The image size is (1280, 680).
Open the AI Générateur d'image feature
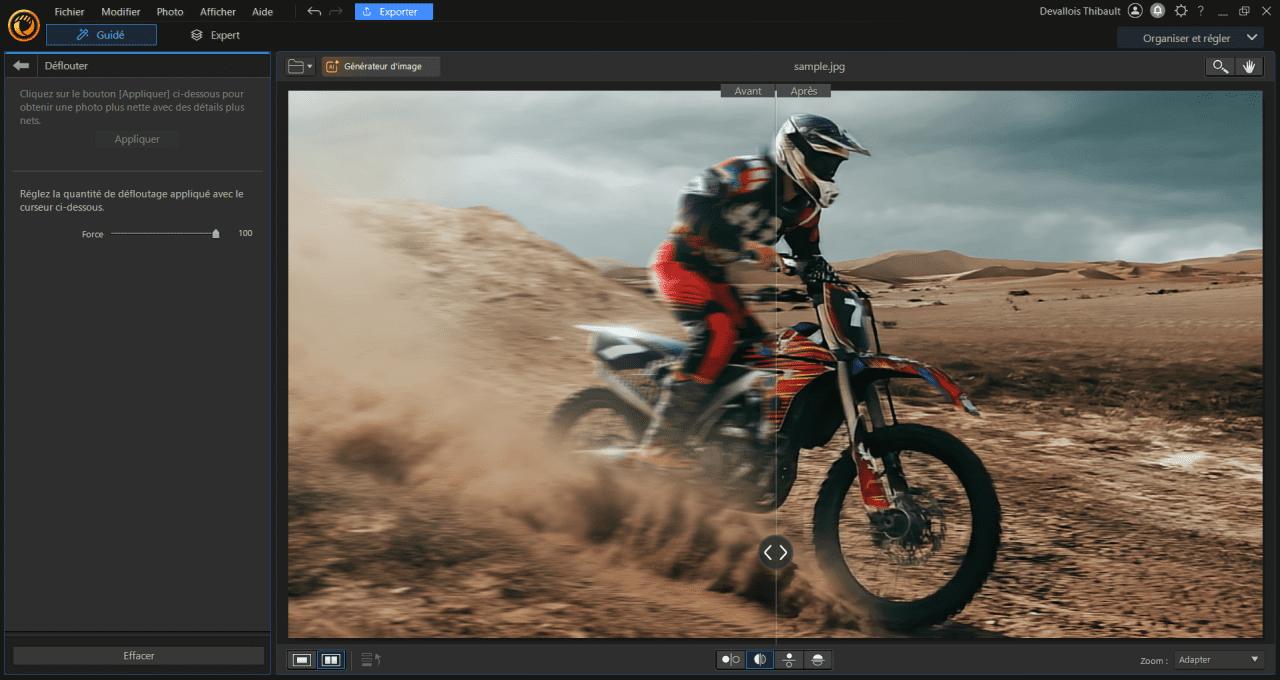click(x=380, y=66)
